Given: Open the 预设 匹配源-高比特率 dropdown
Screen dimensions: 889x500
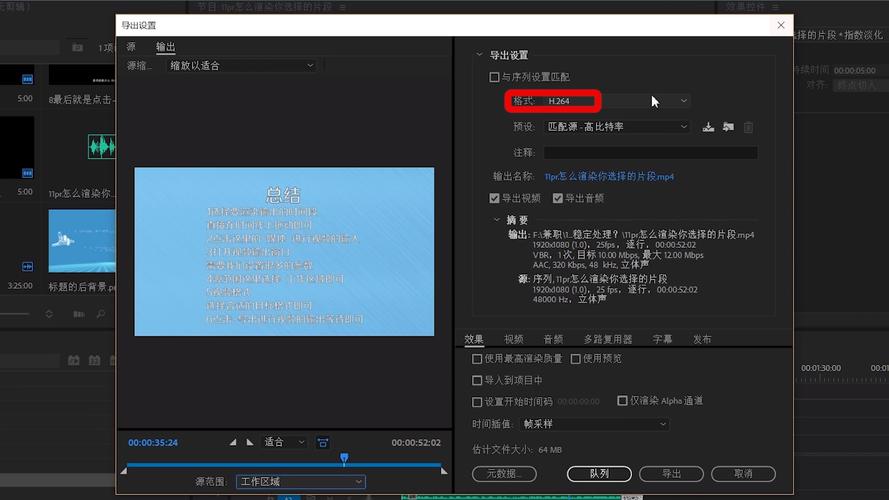Looking at the screenshot, I should tap(617, 127).
